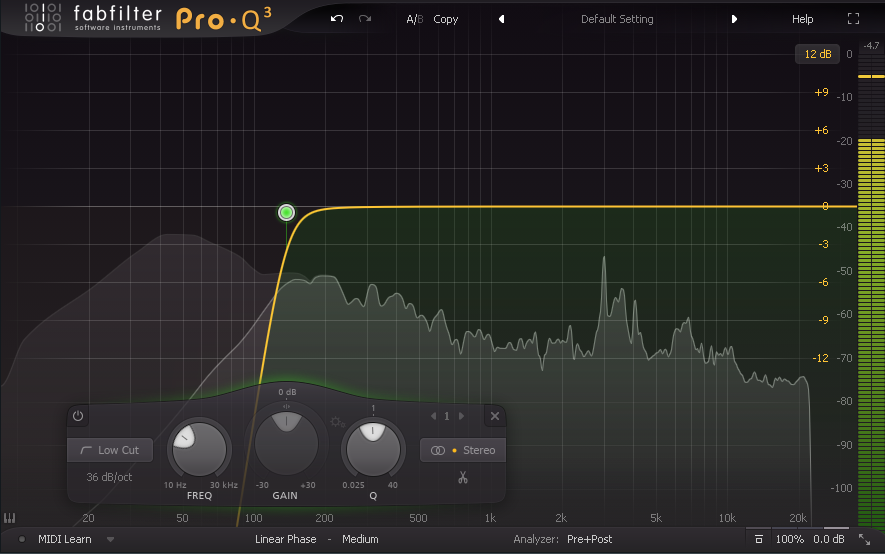
Task: Click the -4.7 peak level readout
Action: pos(871,46)
